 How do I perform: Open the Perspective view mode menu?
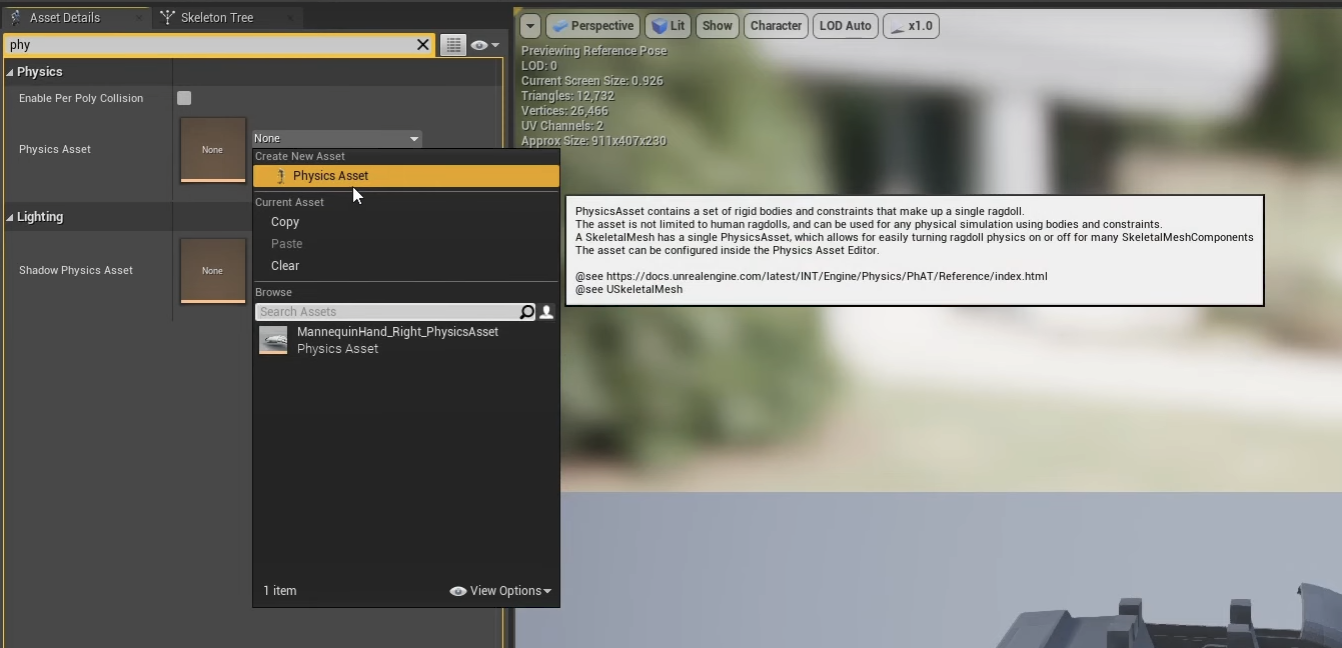[x=592, y=26]
